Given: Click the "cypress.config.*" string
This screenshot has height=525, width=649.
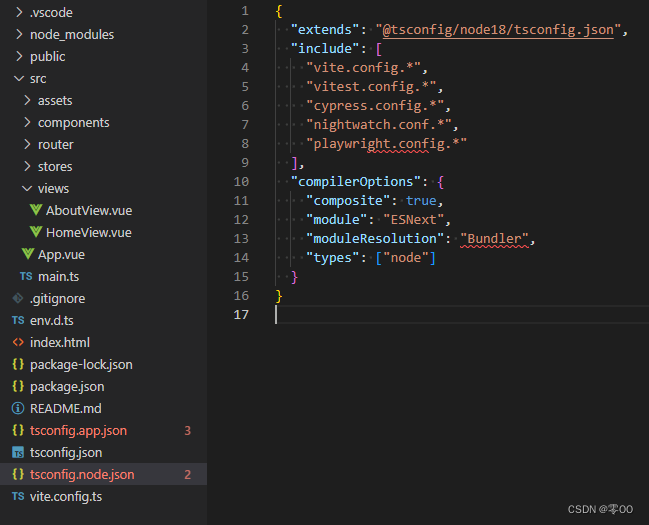Looking at the screenshot, I should (x=375, y=106).
